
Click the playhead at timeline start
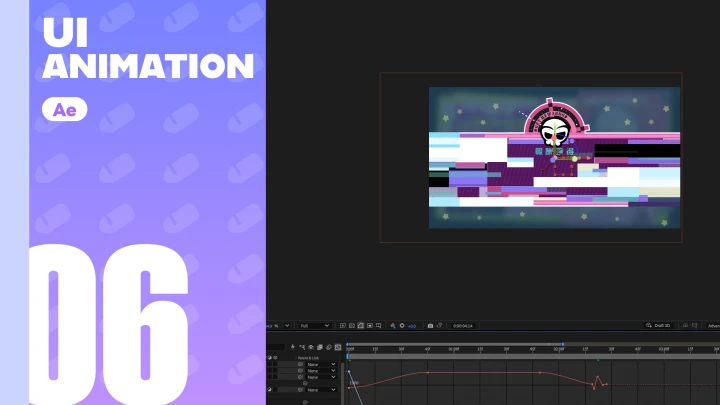[x=348, y=356]
